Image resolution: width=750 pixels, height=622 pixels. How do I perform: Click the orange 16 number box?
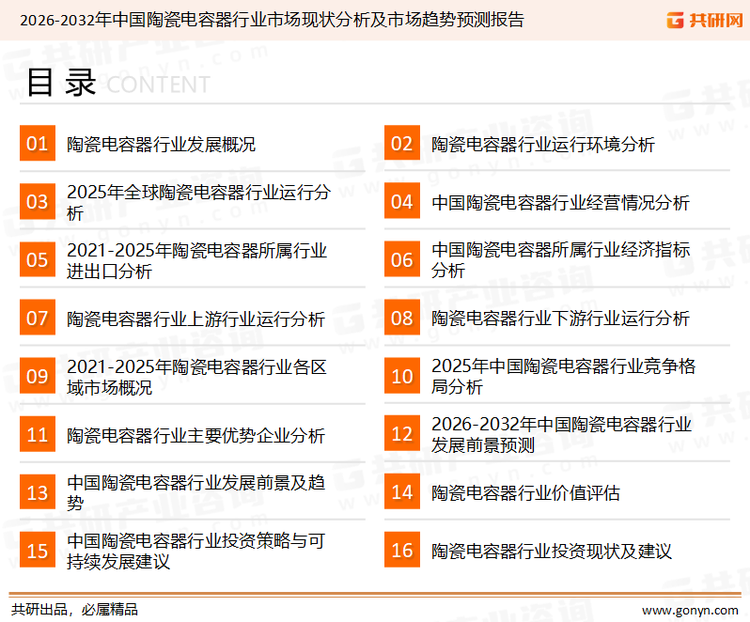click(402, 550)
